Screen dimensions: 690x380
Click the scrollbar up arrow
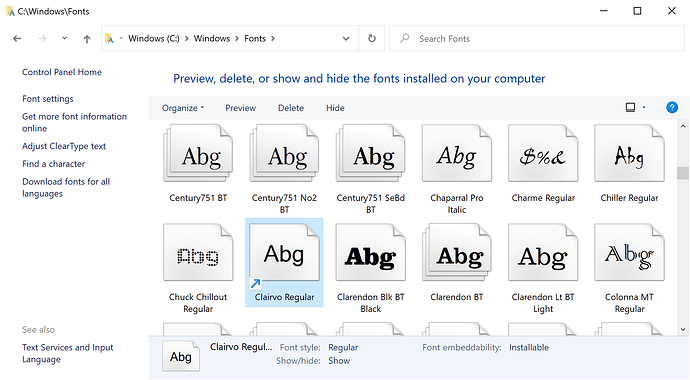pos(683,125)
